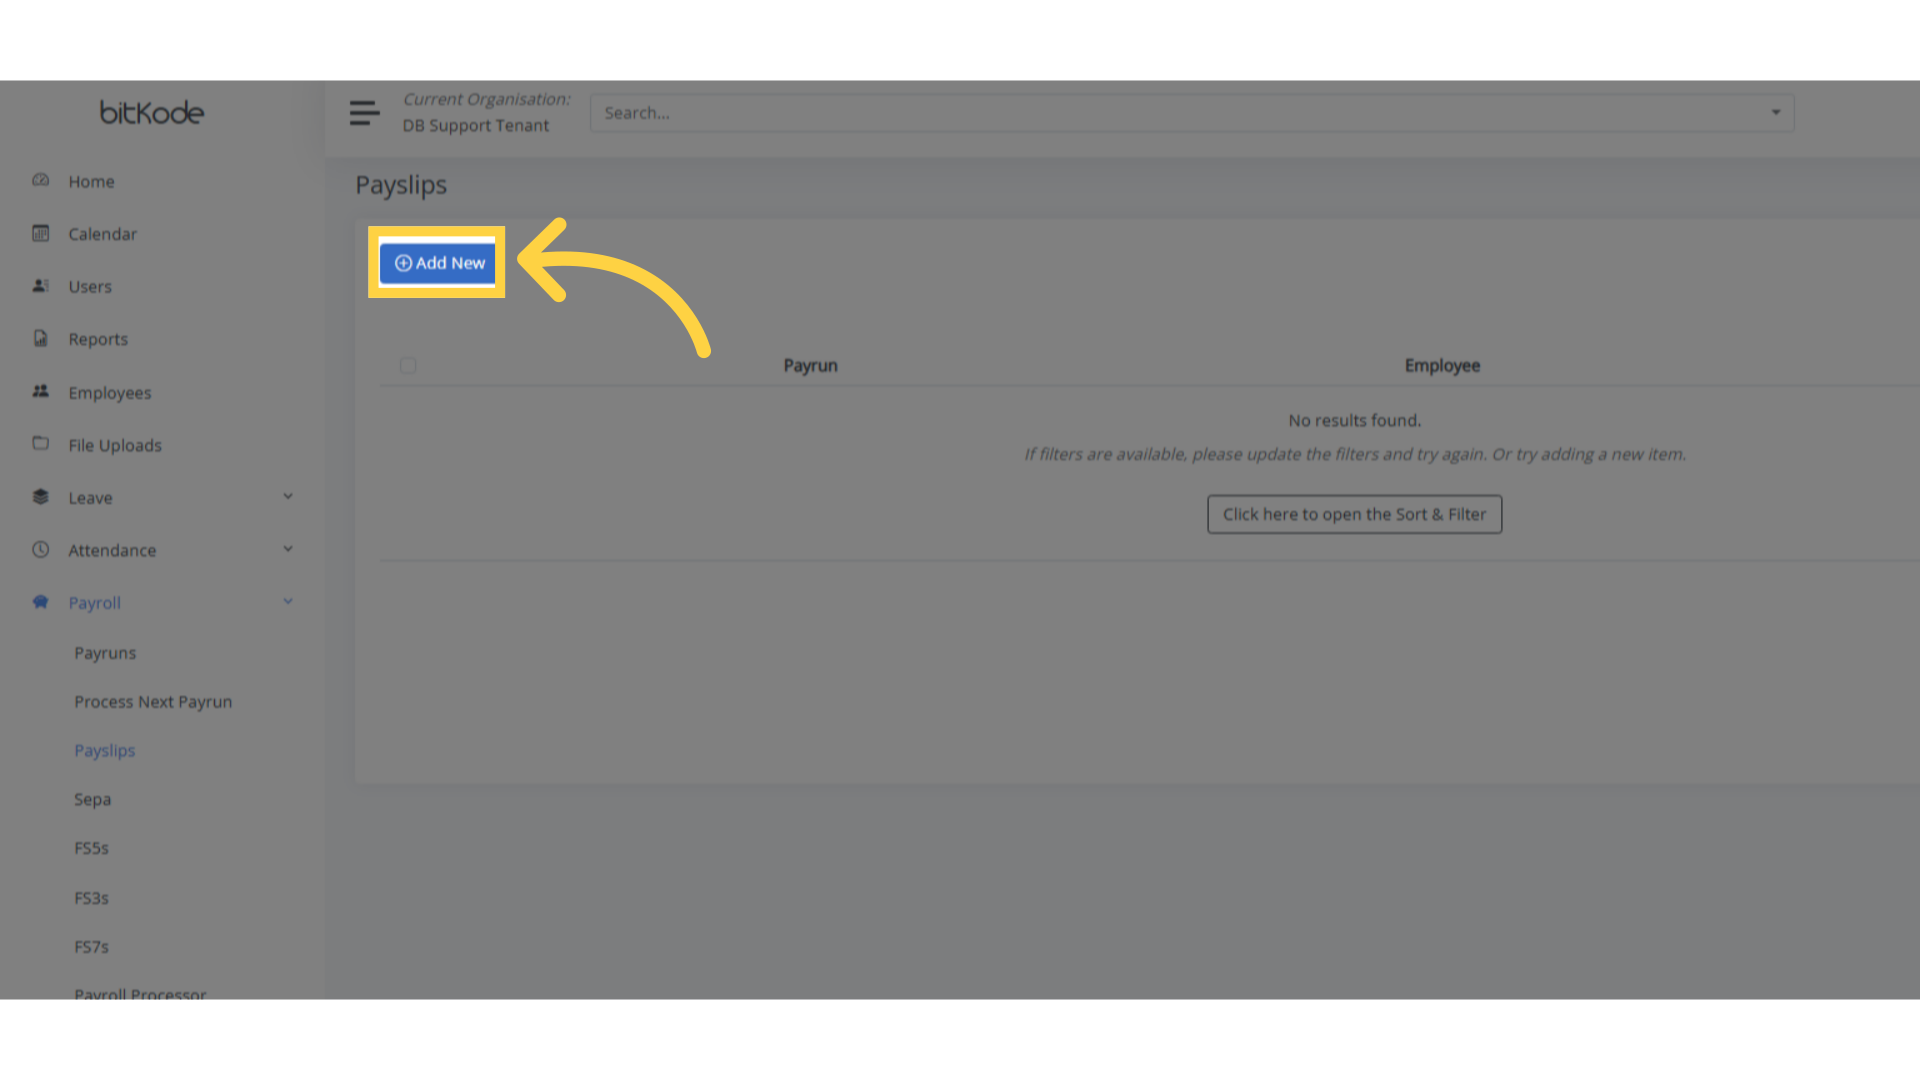
Task: Toggle the Payroll section closed
Action: tap(288, 601)
